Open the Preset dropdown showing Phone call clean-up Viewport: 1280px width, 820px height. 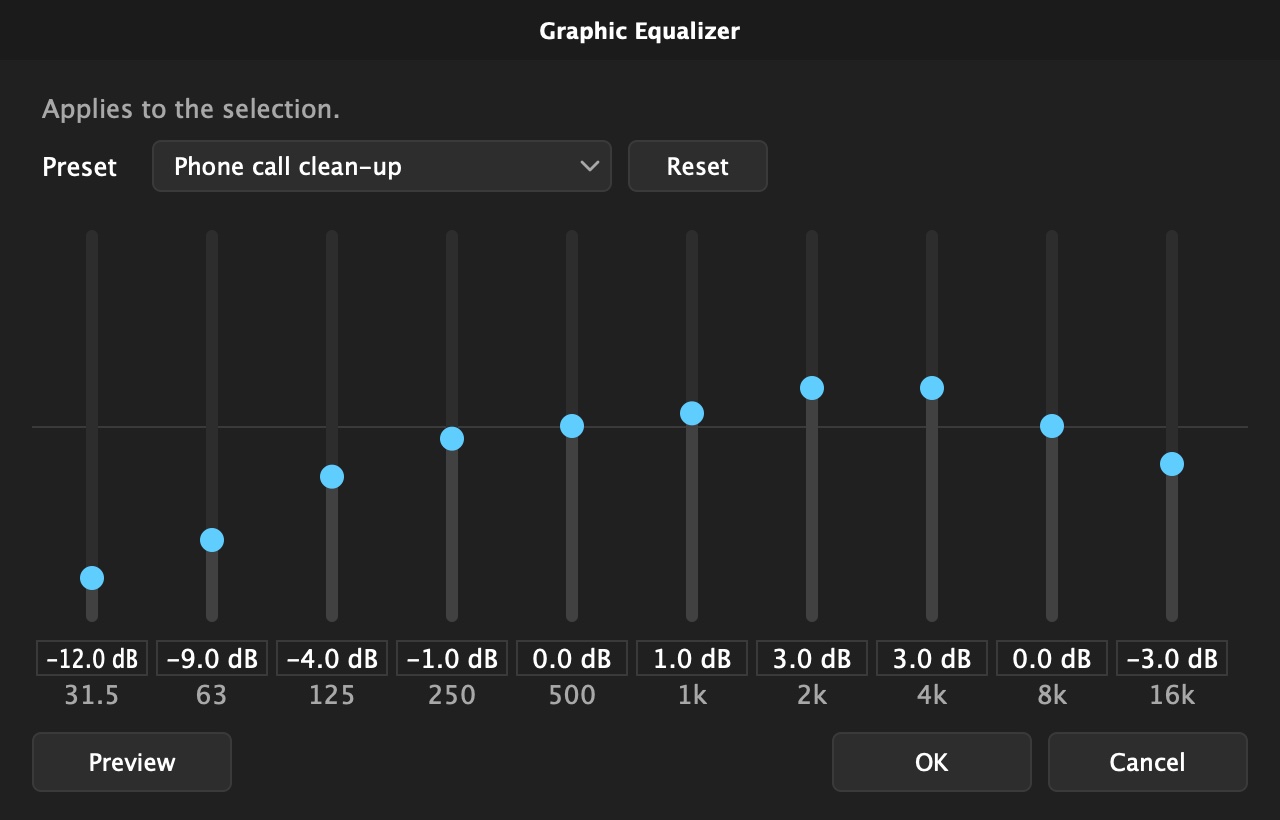[381, 166]
